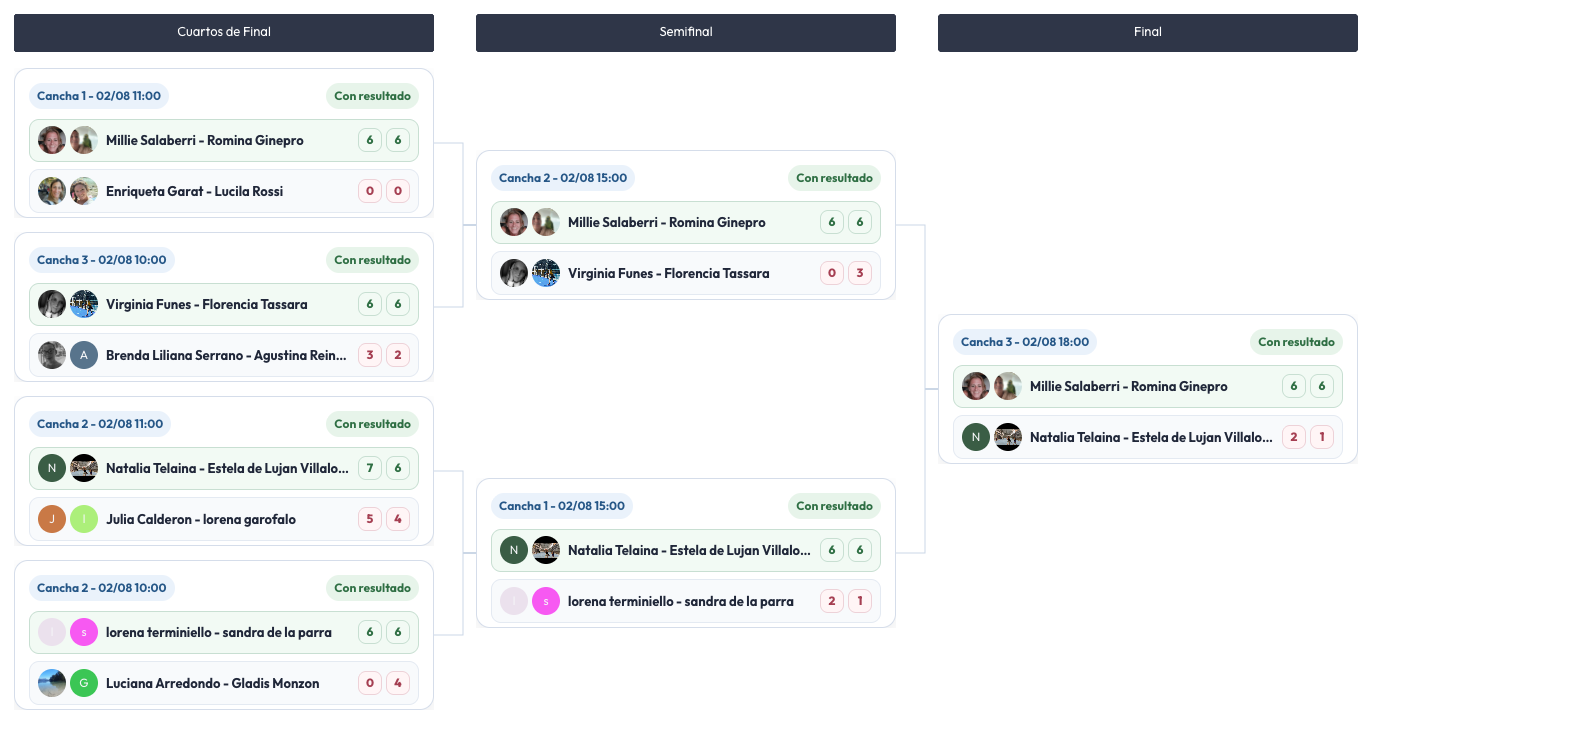The image size is (1590, 745).
Task: Click the green 'G' avatar of Gladis Monzon
Action: pos(84,683)
